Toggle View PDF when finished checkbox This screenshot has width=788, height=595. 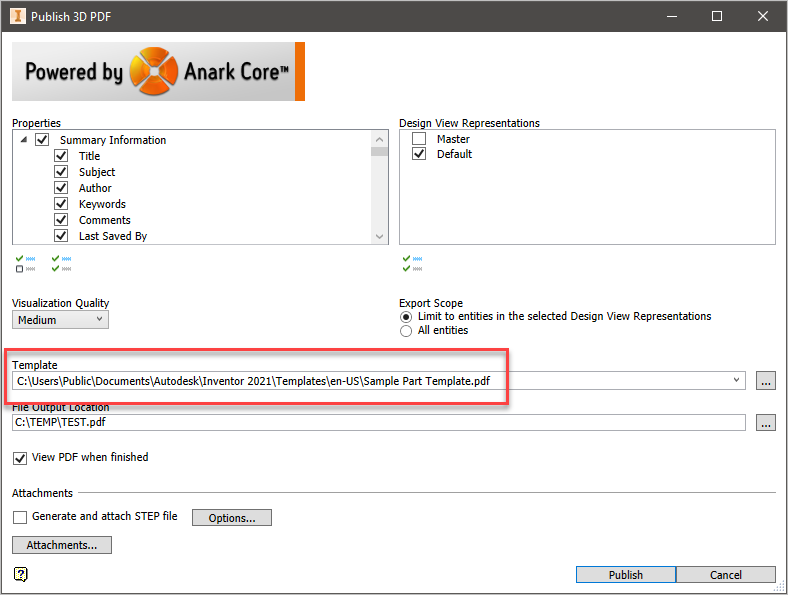coord(20,458)
